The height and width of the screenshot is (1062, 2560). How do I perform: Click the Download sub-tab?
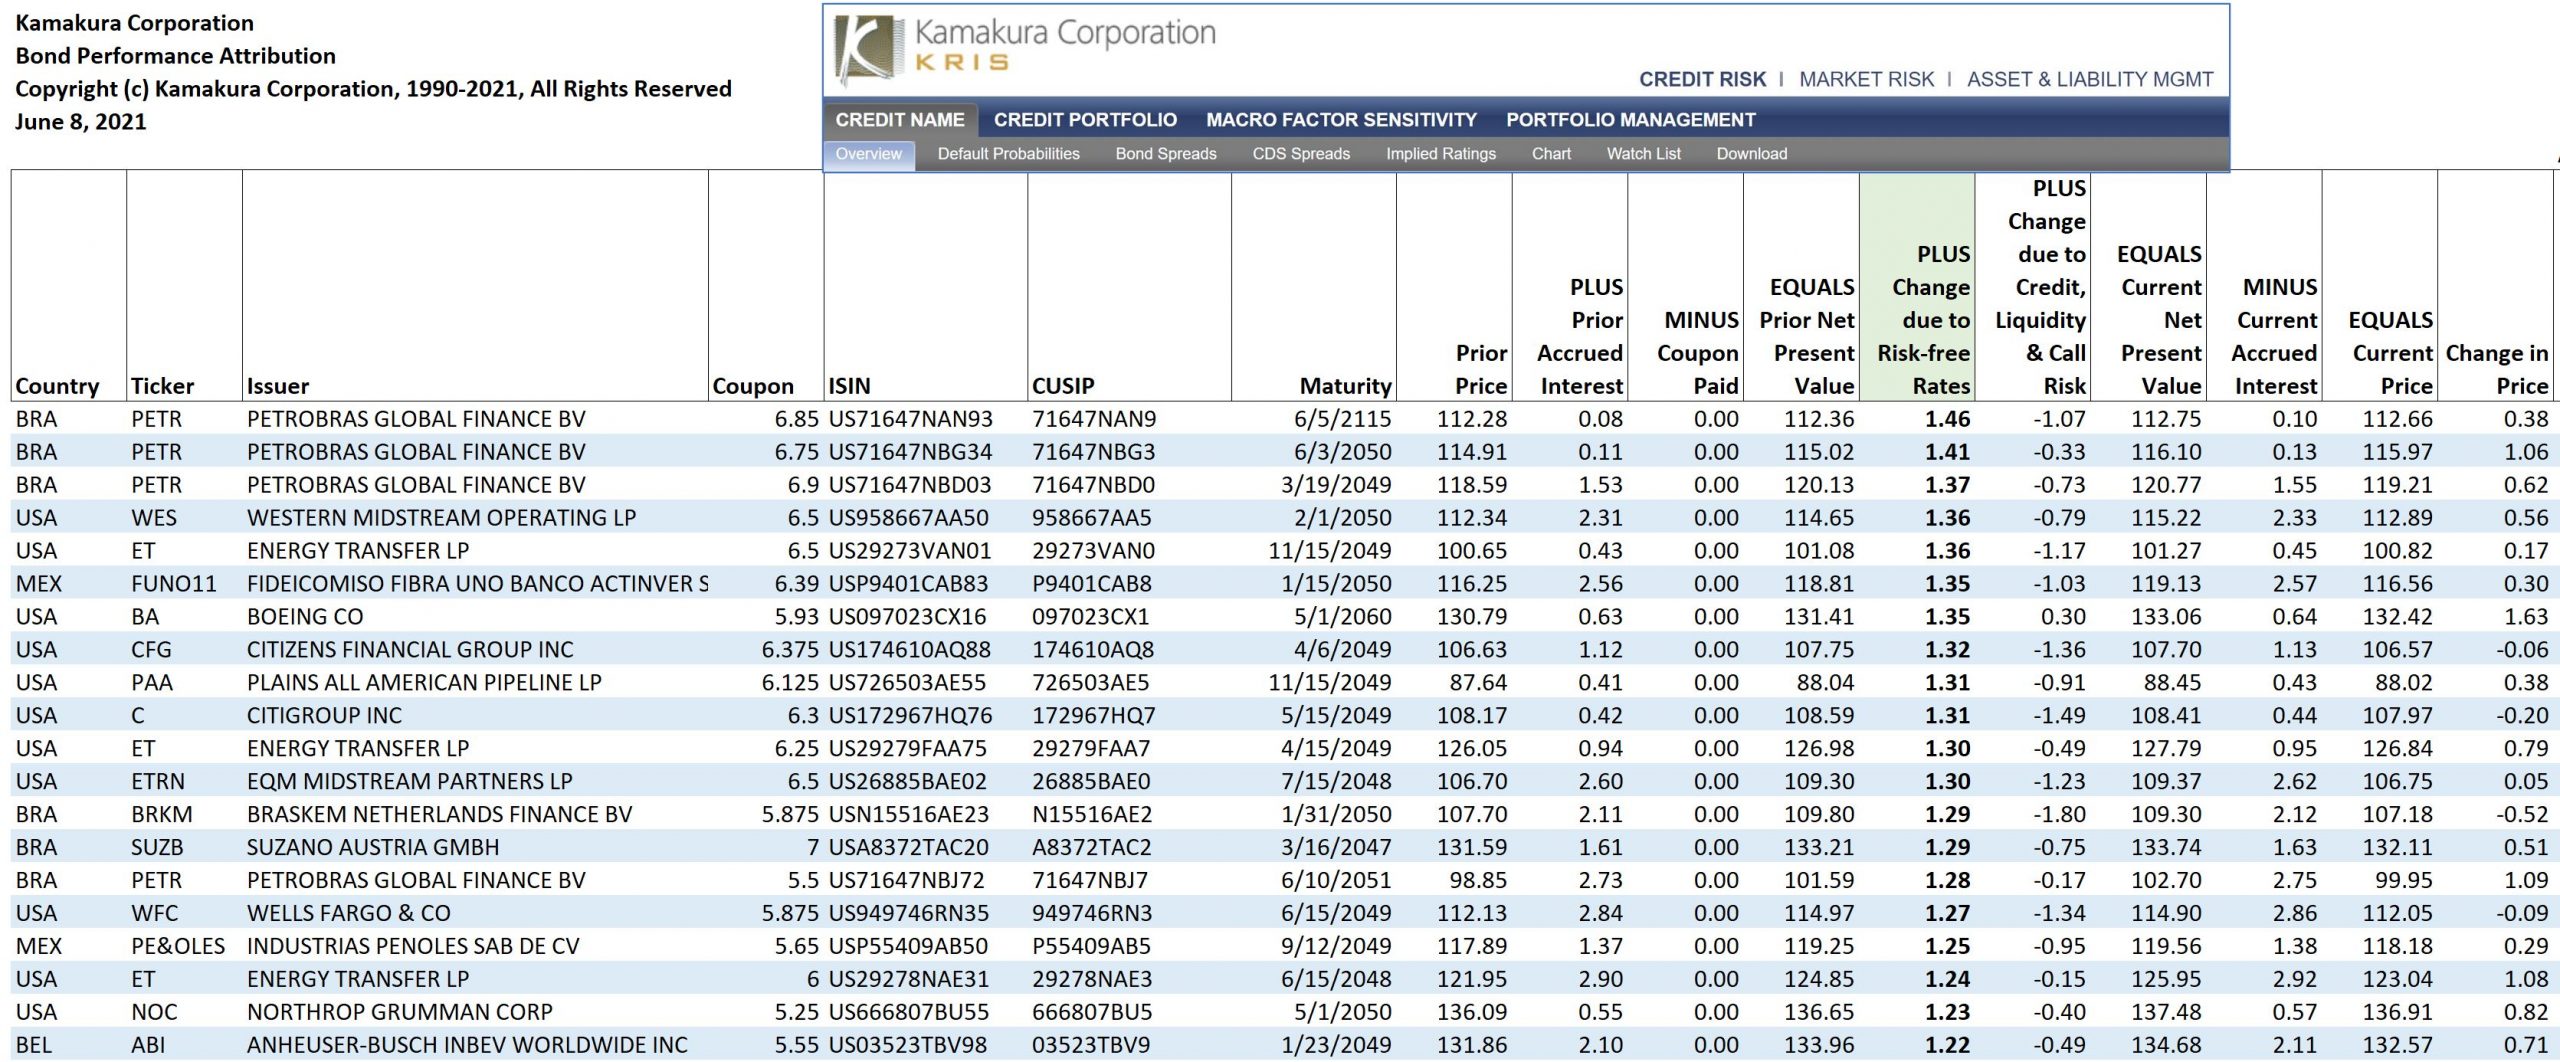coord(1751,154)
